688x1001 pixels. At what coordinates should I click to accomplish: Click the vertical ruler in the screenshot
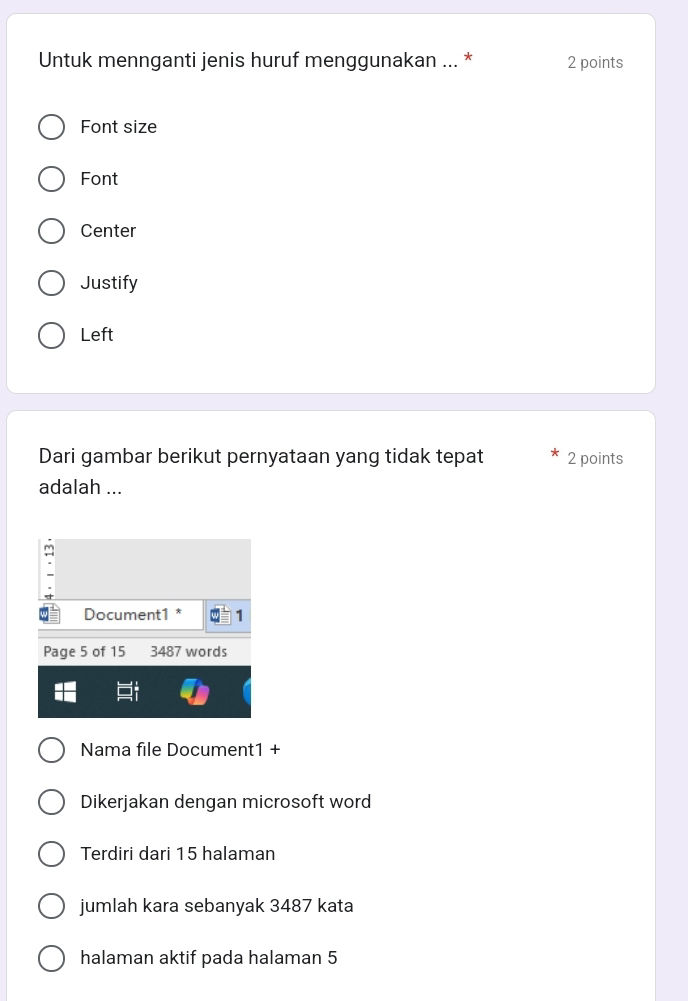click(47, 570)
